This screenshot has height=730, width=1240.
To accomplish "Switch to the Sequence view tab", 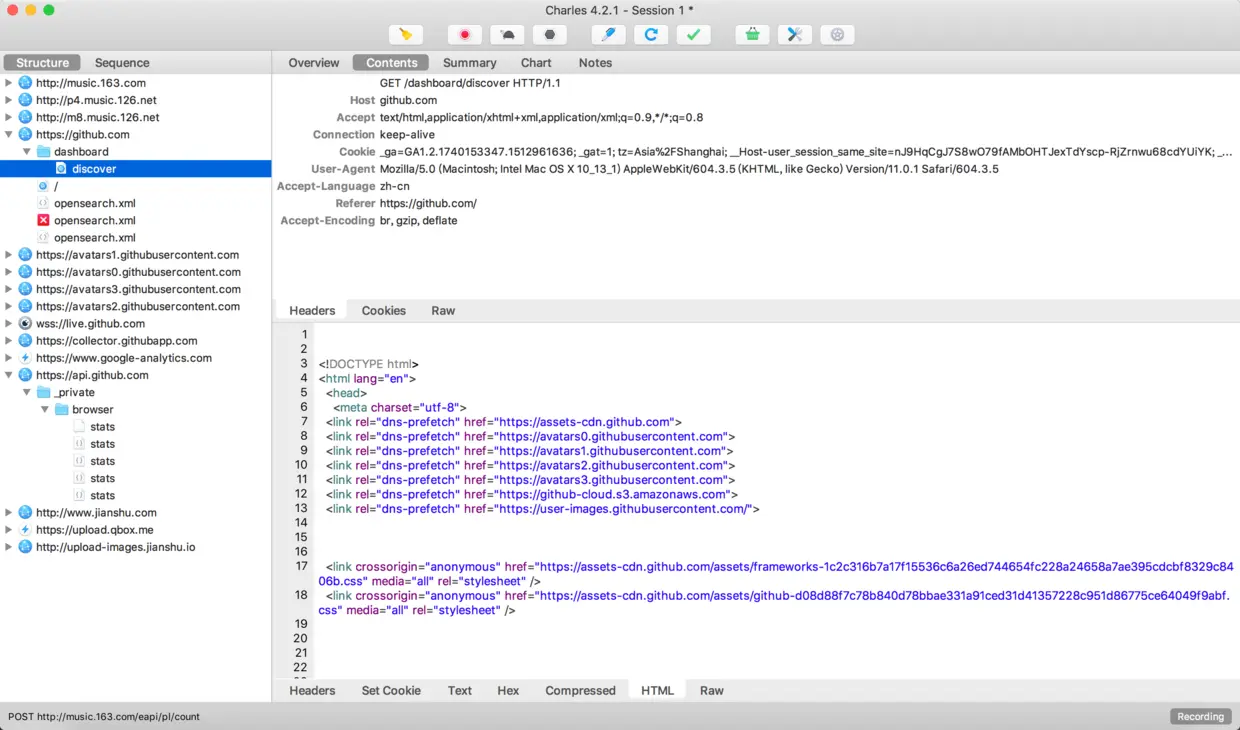I will (122, 62).
